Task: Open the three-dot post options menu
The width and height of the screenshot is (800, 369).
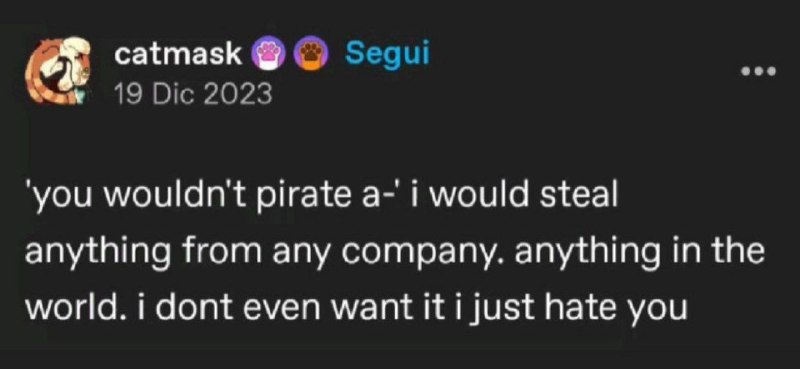Action: pyautogui.click(x=759, y=71)
